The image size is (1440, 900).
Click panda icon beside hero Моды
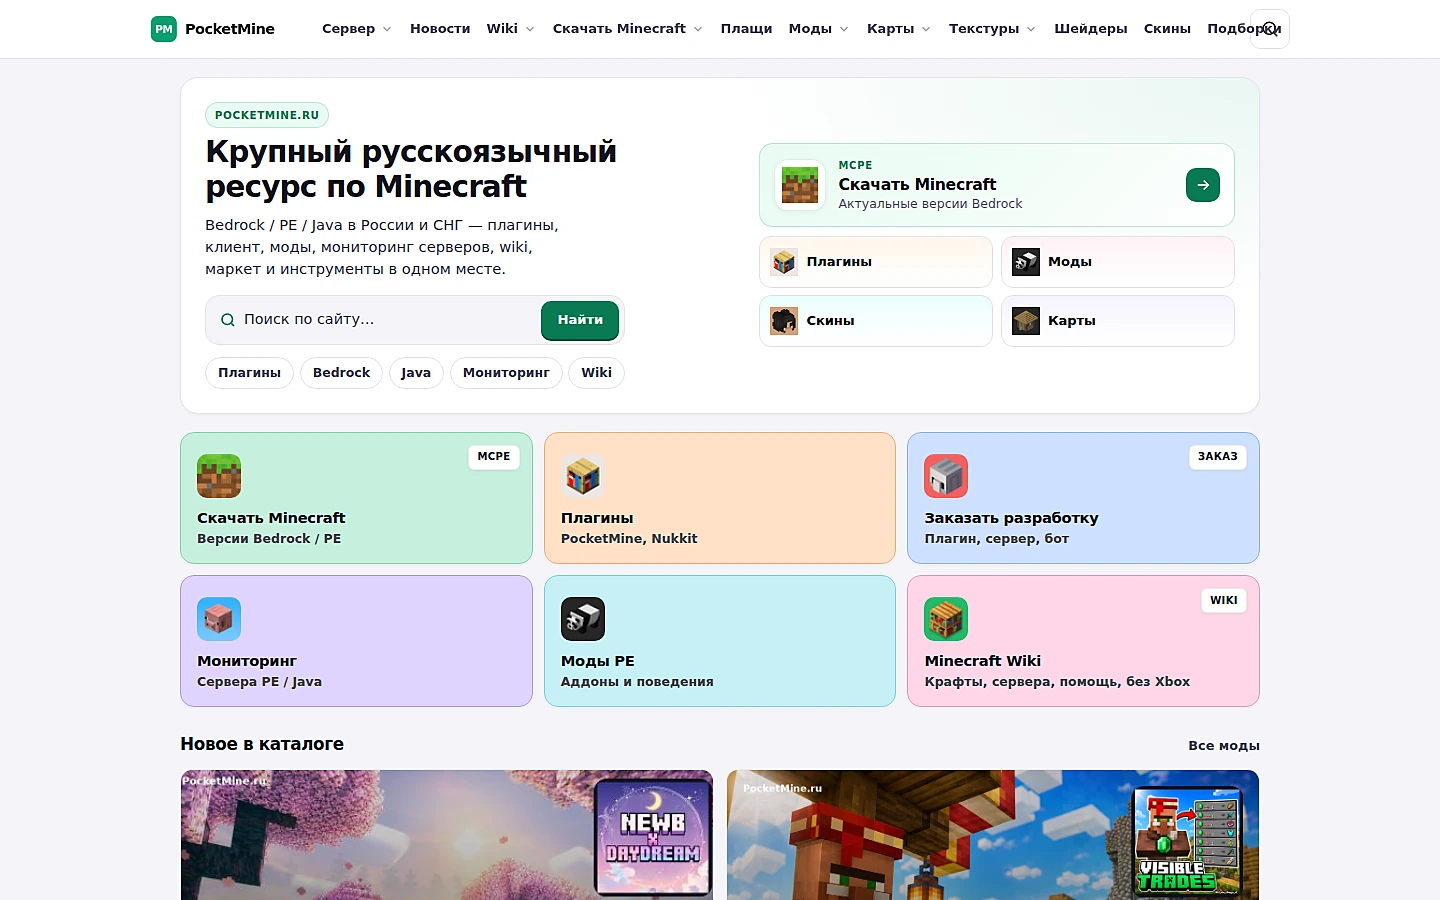[1026, 262]
